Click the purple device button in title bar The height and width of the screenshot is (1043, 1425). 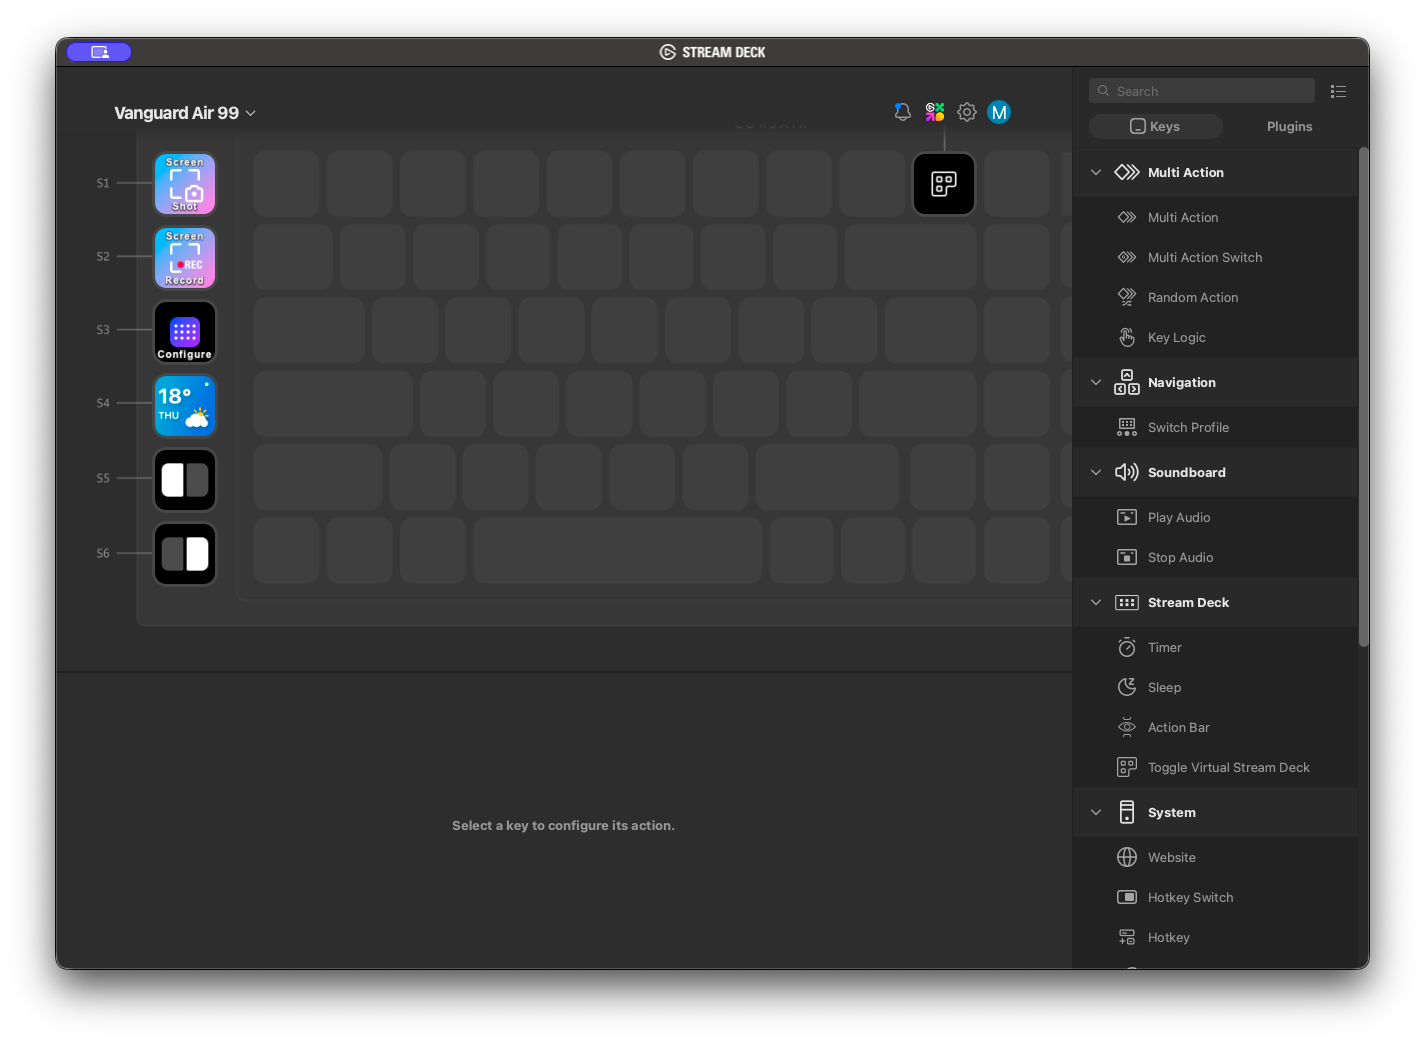(x=99, y=52)
